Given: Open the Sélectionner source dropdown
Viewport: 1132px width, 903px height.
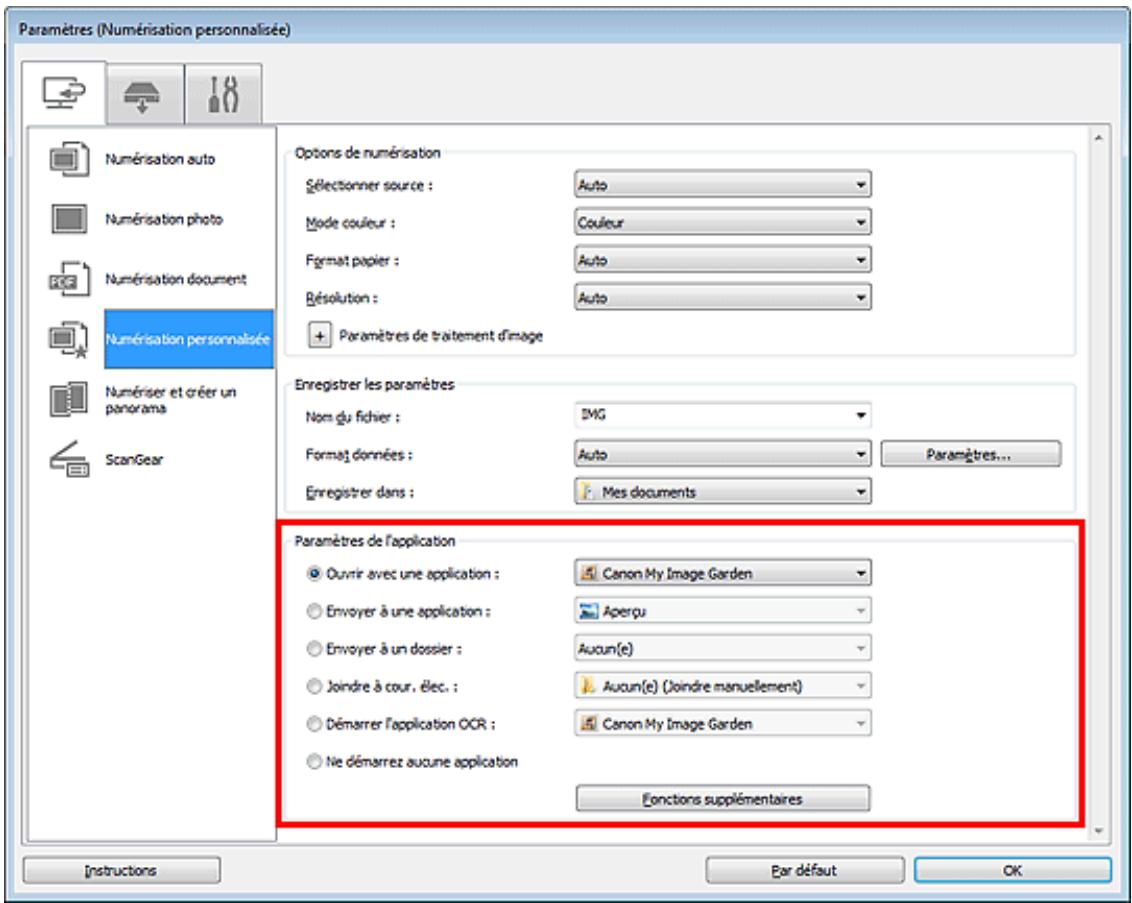Looking at the screenshot, I should point(720,184).
